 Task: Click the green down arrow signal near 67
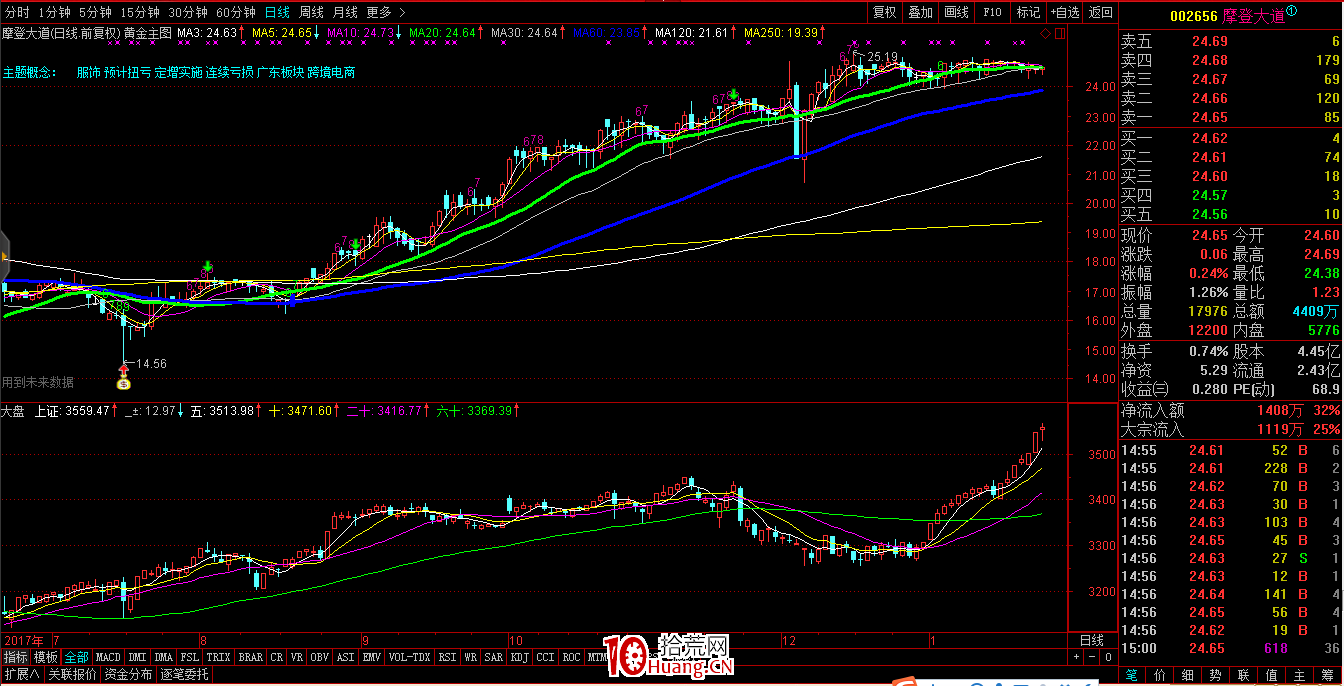(734, 95)
